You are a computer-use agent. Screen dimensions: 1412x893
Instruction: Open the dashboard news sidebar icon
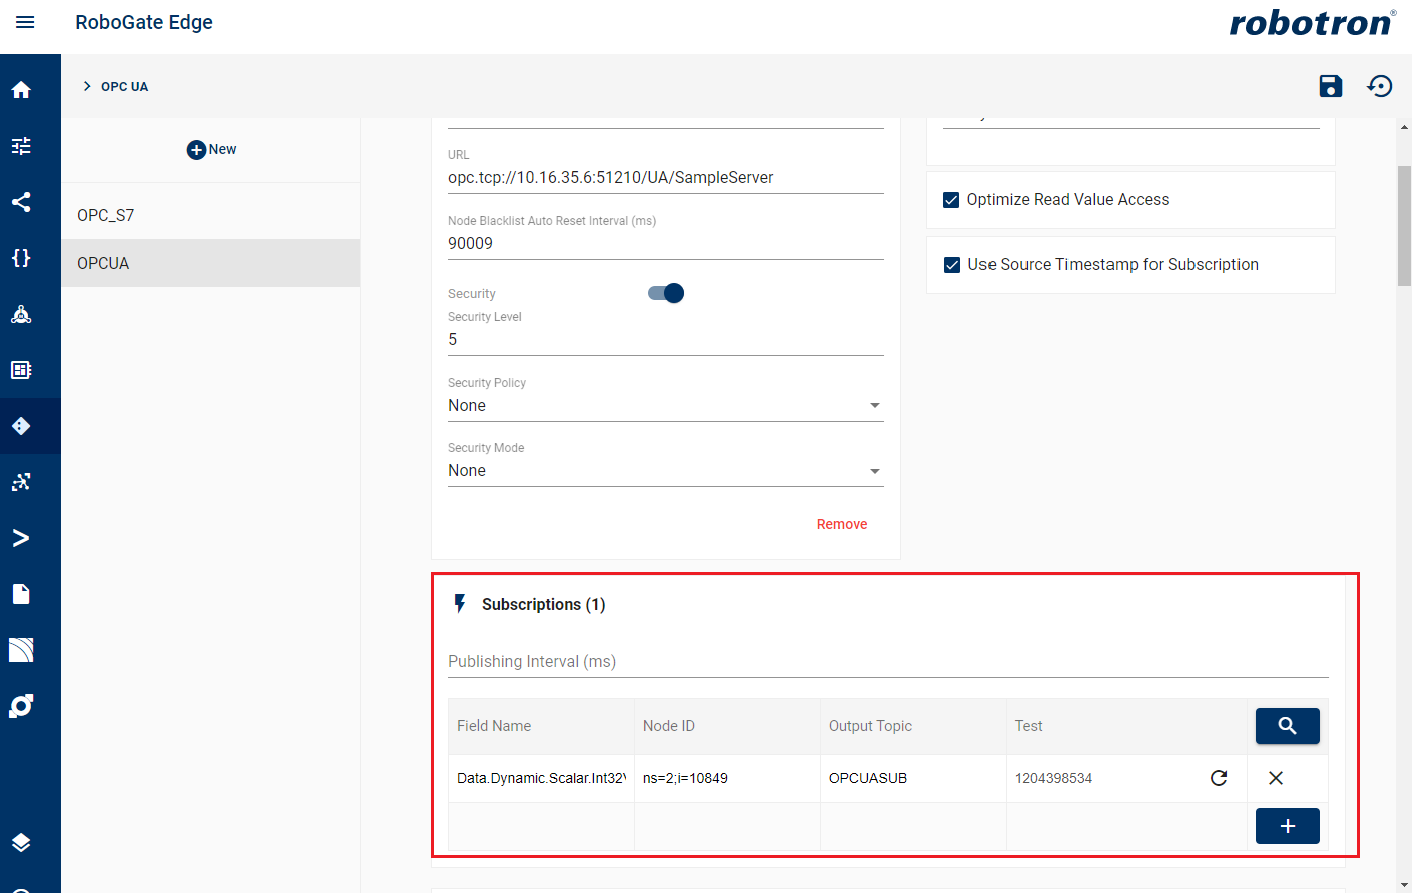click(21, 370)
